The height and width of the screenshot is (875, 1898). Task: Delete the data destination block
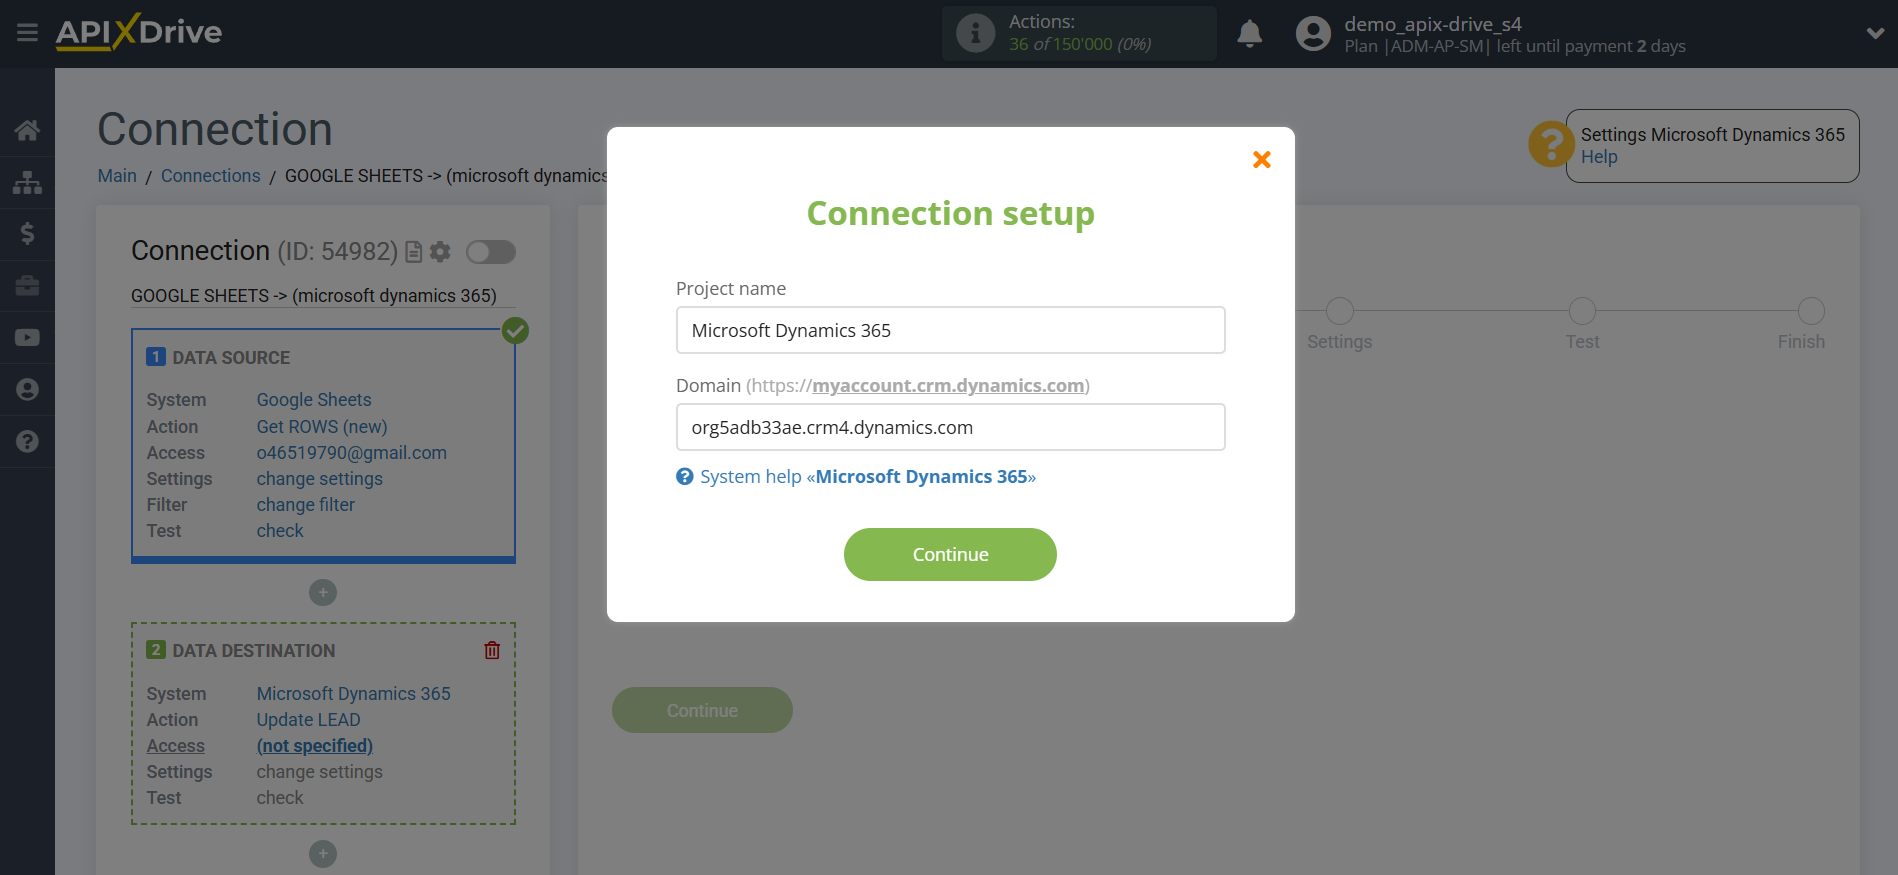[492, 650]
